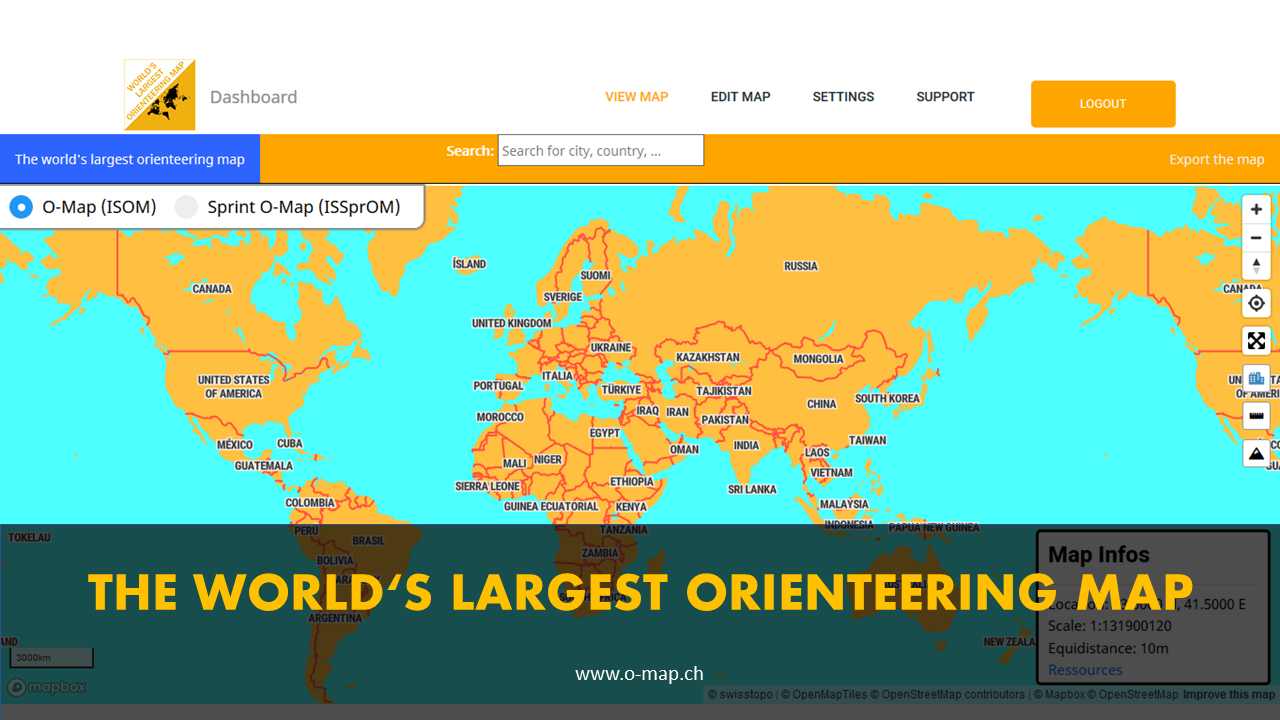Open the Support page
Screen dimensions: 1280x720
click(945, 97)
